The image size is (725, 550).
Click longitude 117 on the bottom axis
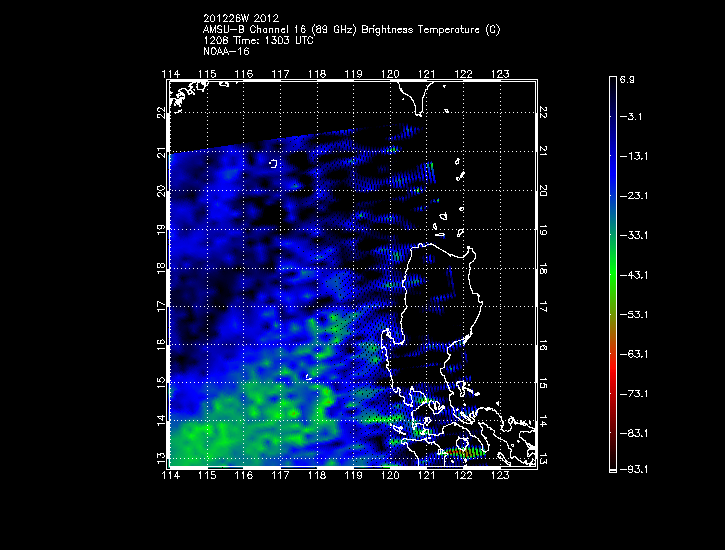280,475
